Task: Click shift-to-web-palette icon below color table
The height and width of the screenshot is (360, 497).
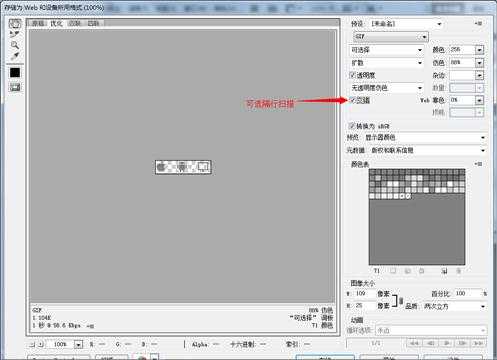Action: (x=407, y=271)
